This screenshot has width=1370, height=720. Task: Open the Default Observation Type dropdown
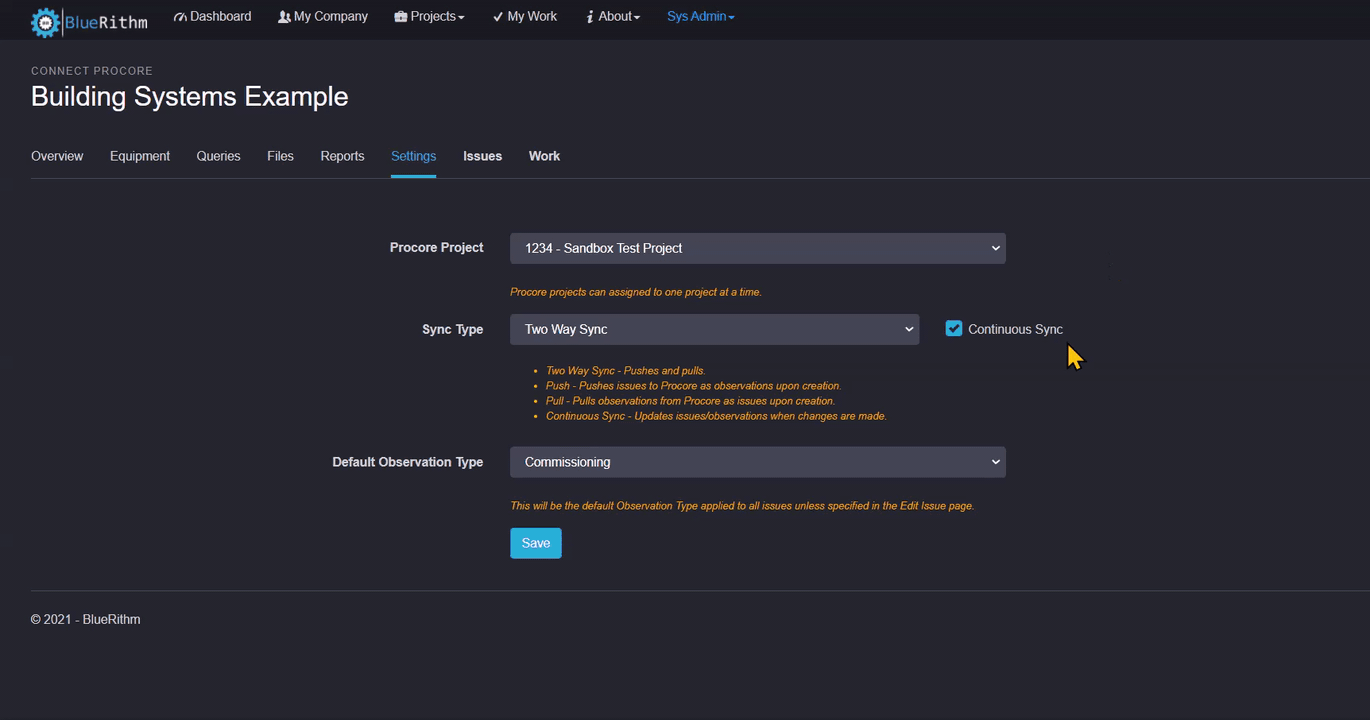758,462
